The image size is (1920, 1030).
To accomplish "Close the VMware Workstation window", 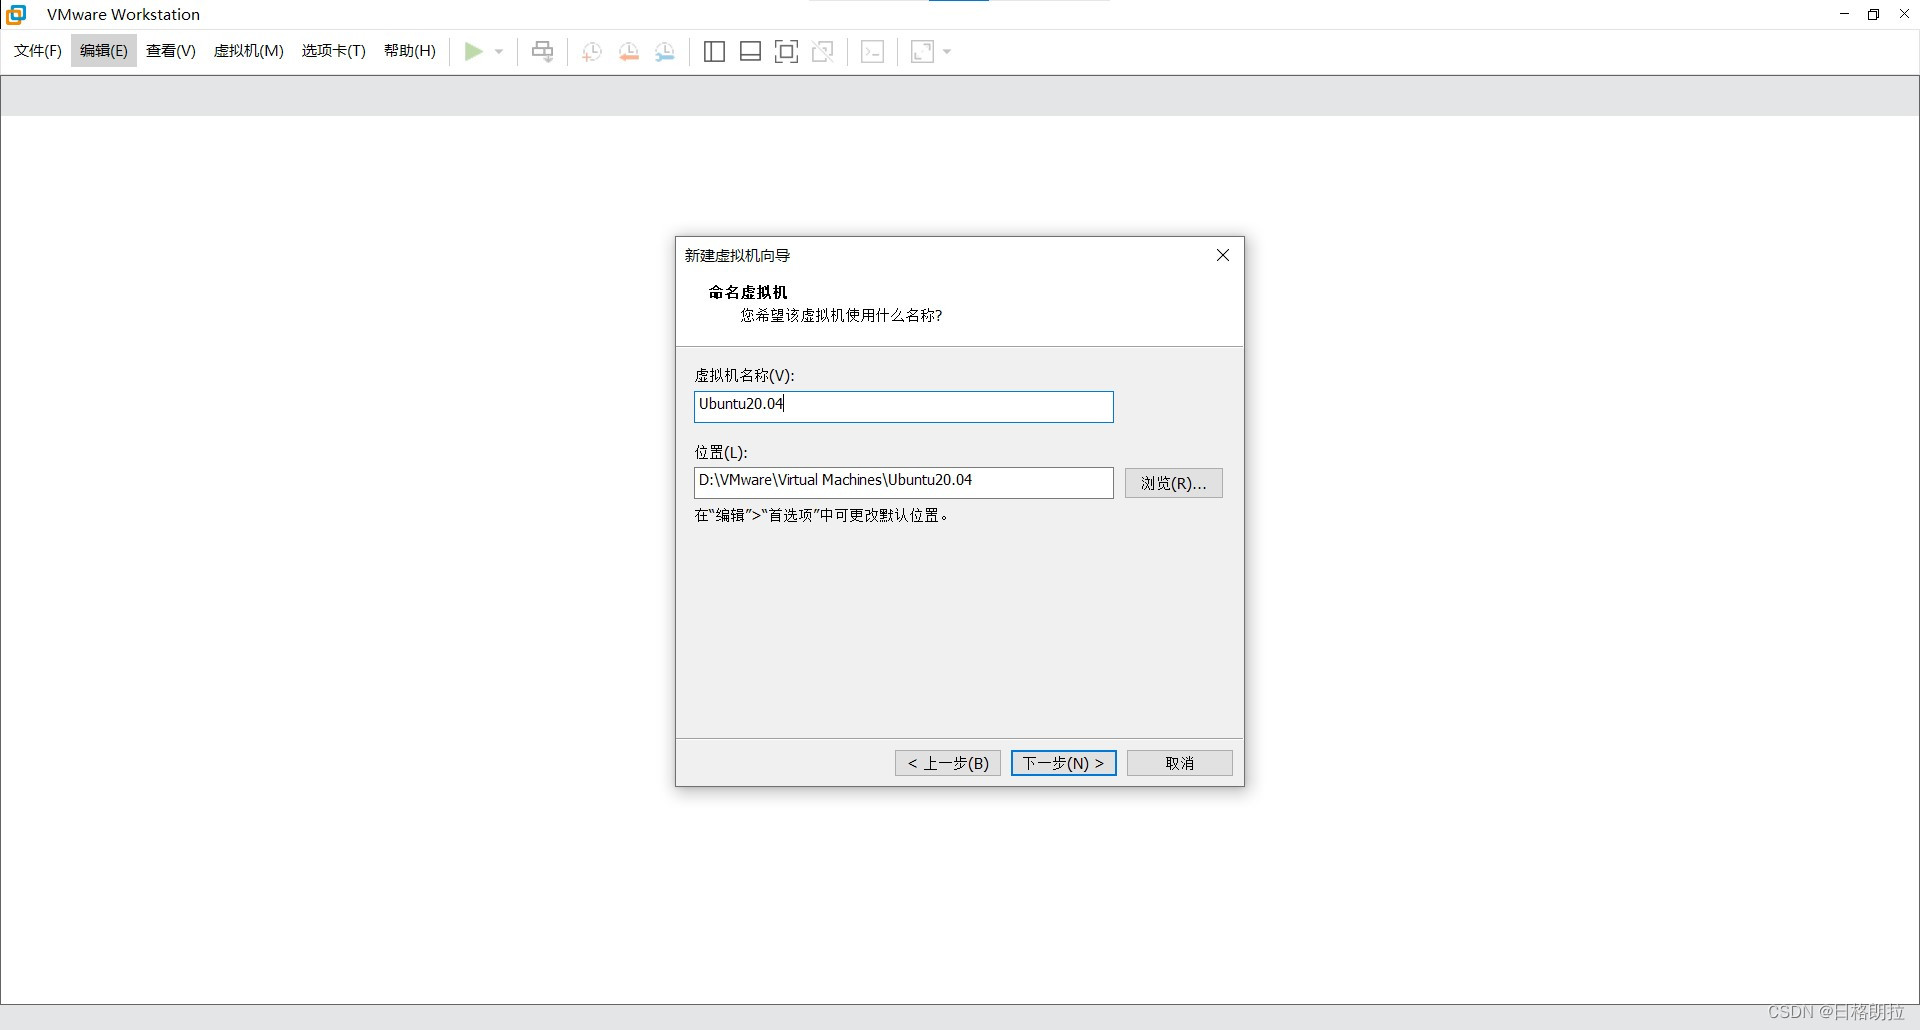I will pos(1904,14).
